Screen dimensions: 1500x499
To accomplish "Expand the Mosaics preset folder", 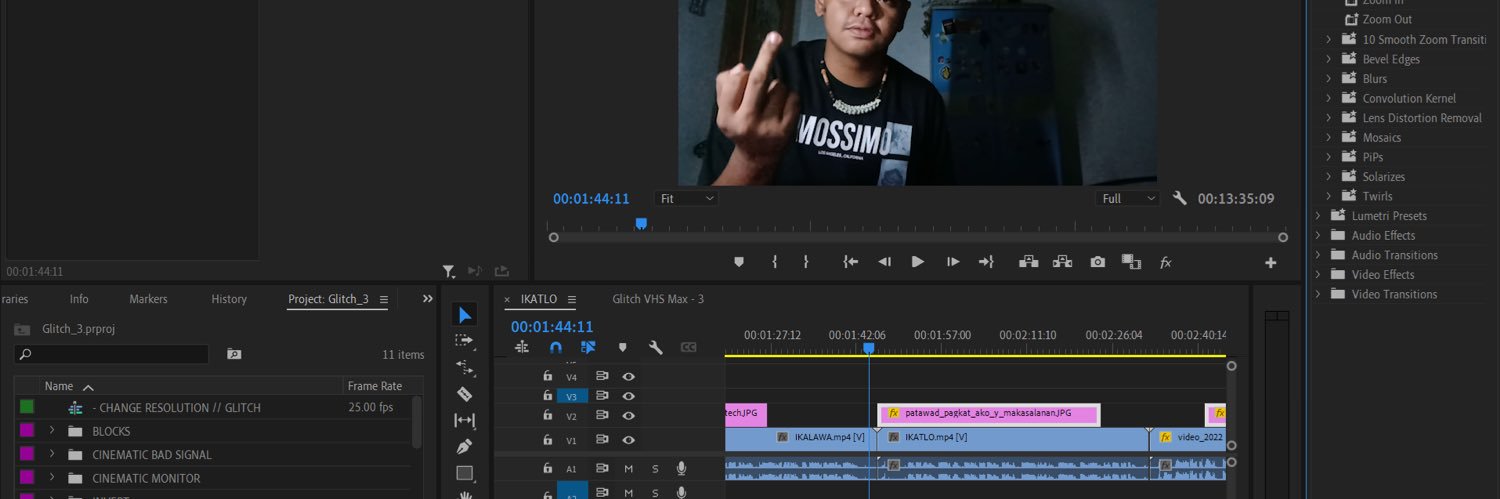I will [x=1329, y=137].
